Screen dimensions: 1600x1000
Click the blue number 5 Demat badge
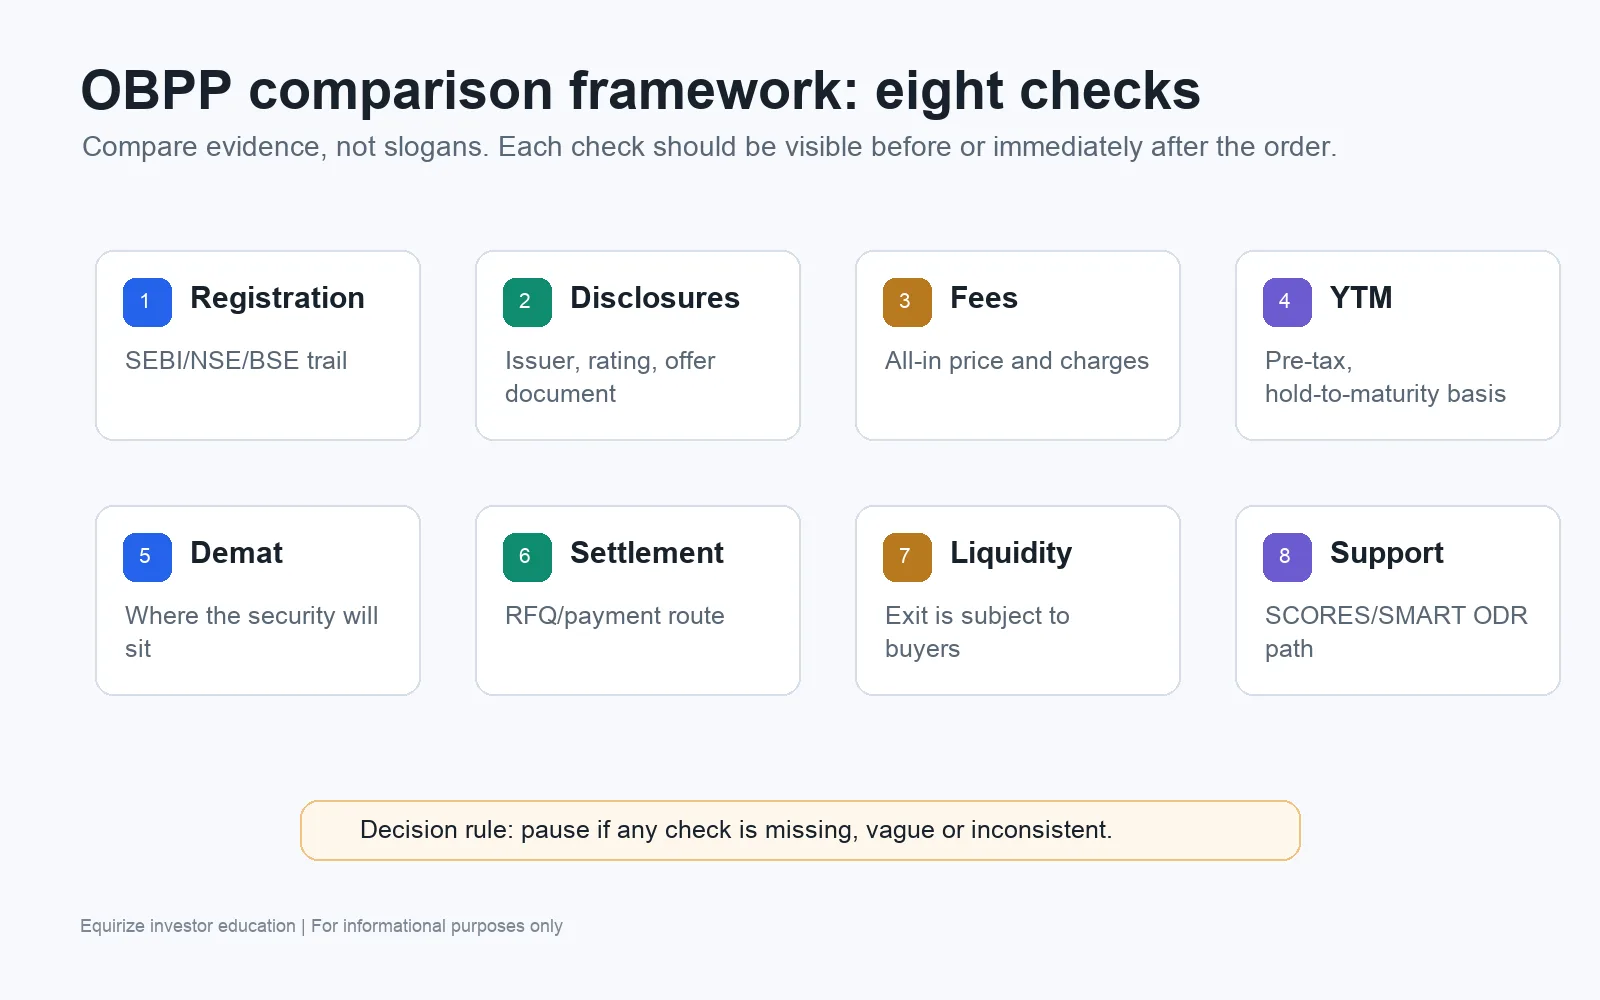[147, 557]
